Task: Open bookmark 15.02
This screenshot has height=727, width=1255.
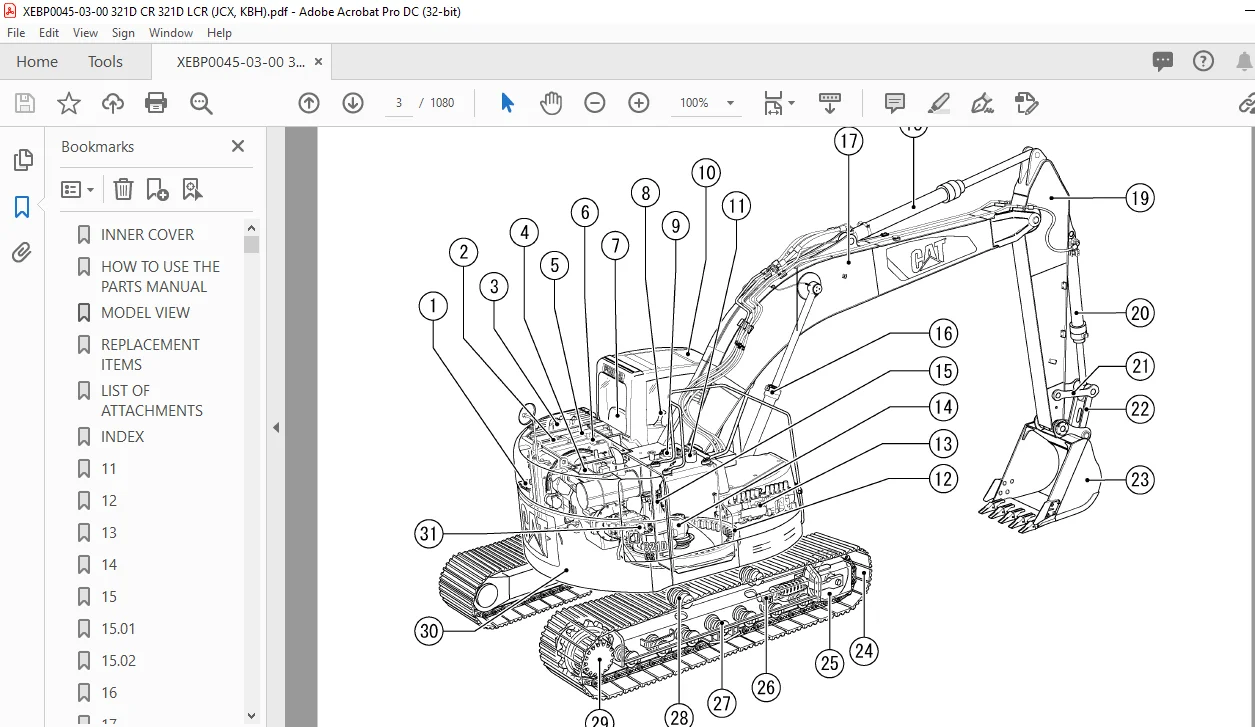Action: 118,660
